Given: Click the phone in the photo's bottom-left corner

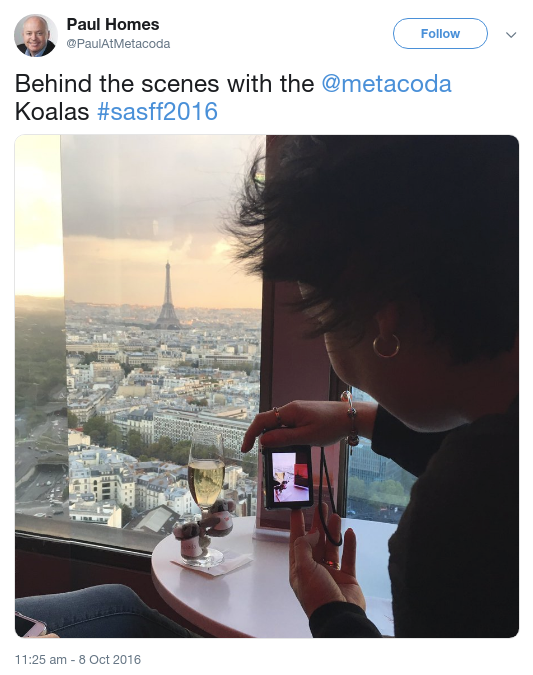Looking at the screenshot, I should coord(30,624).
